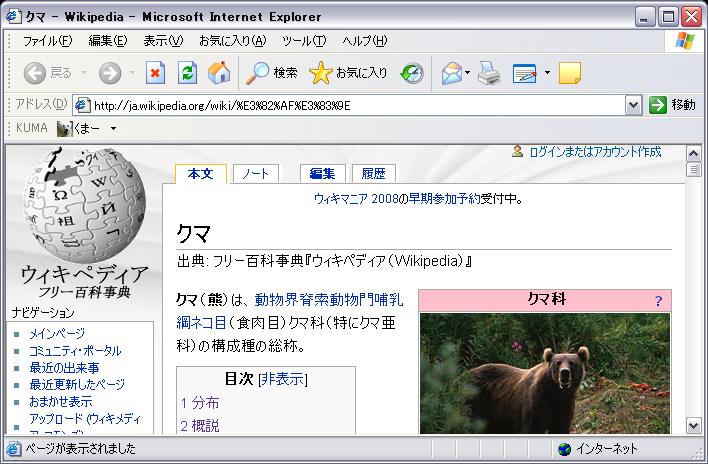708x464 pixels.
Task: Click the scrollbar down arrow
Action: coord(694,426)
